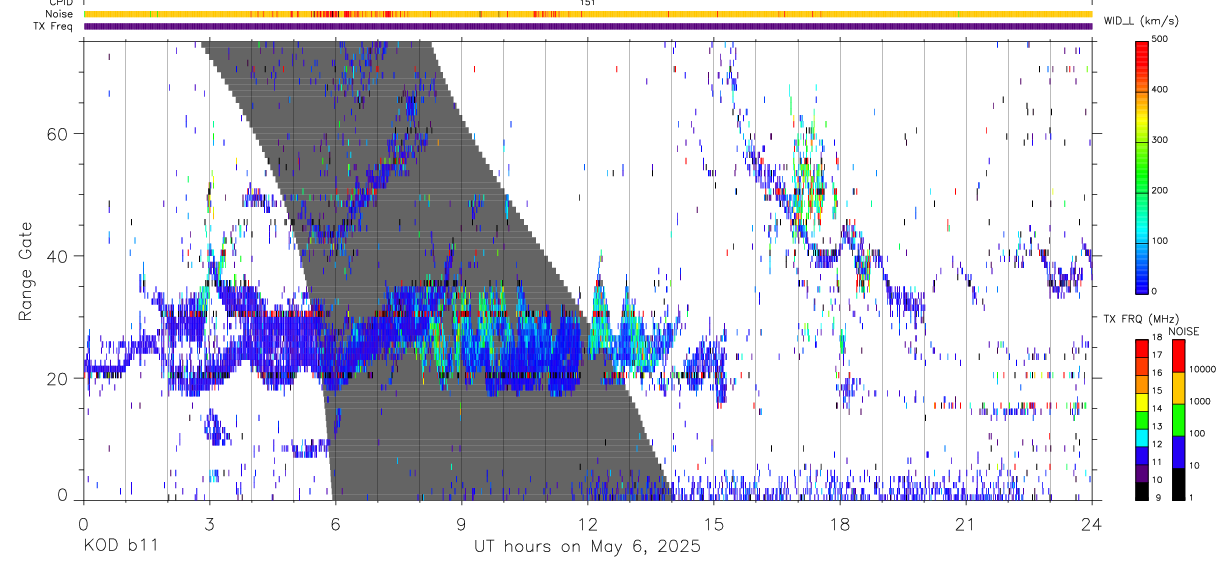
Task: Click the WID⊥ (km/s) colorbar title
Action: click(1143, 21)
